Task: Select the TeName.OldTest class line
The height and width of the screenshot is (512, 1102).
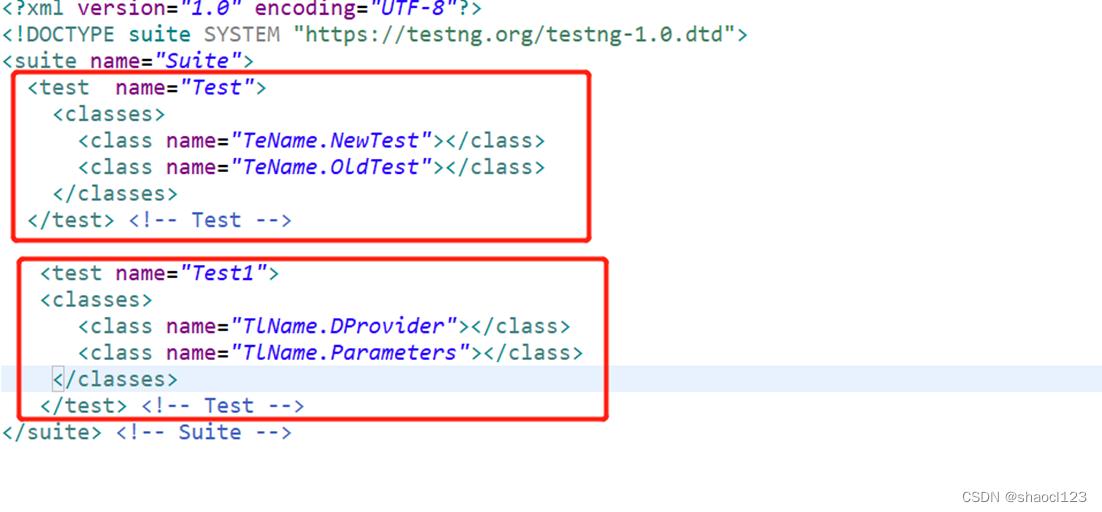Action: 311,167
